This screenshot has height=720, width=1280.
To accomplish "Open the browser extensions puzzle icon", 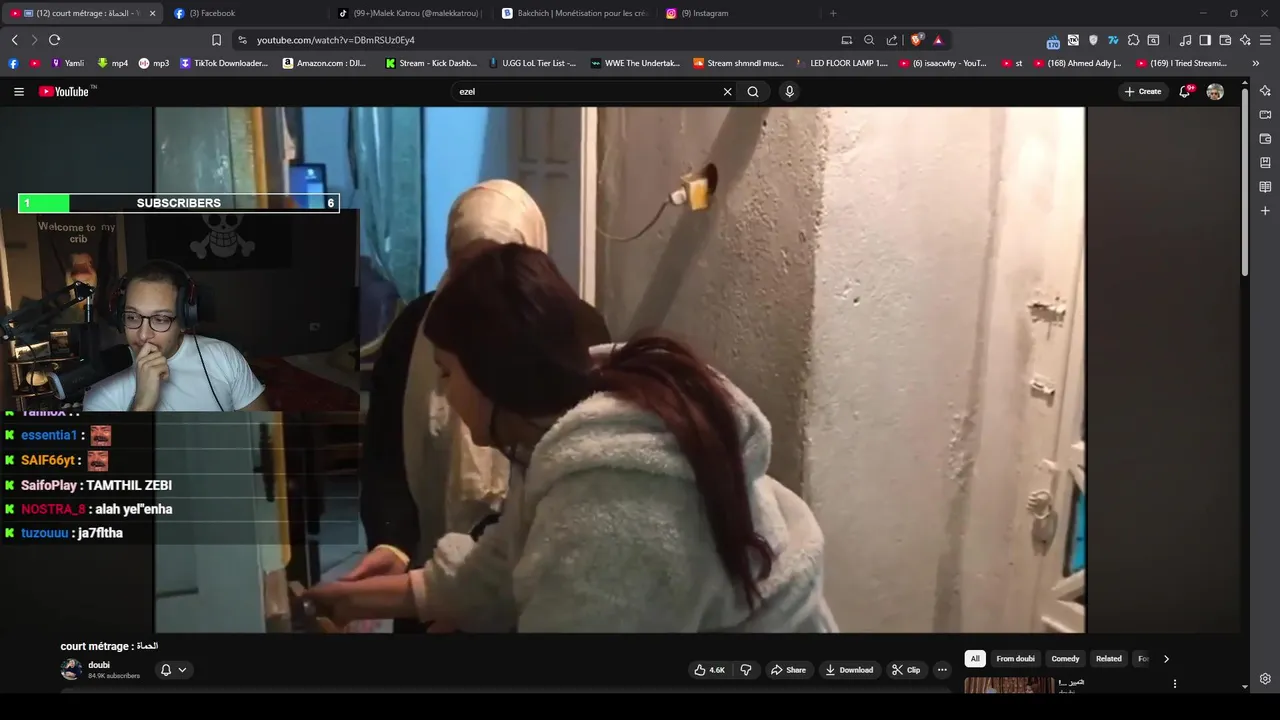I will (x=1133, y=40).
